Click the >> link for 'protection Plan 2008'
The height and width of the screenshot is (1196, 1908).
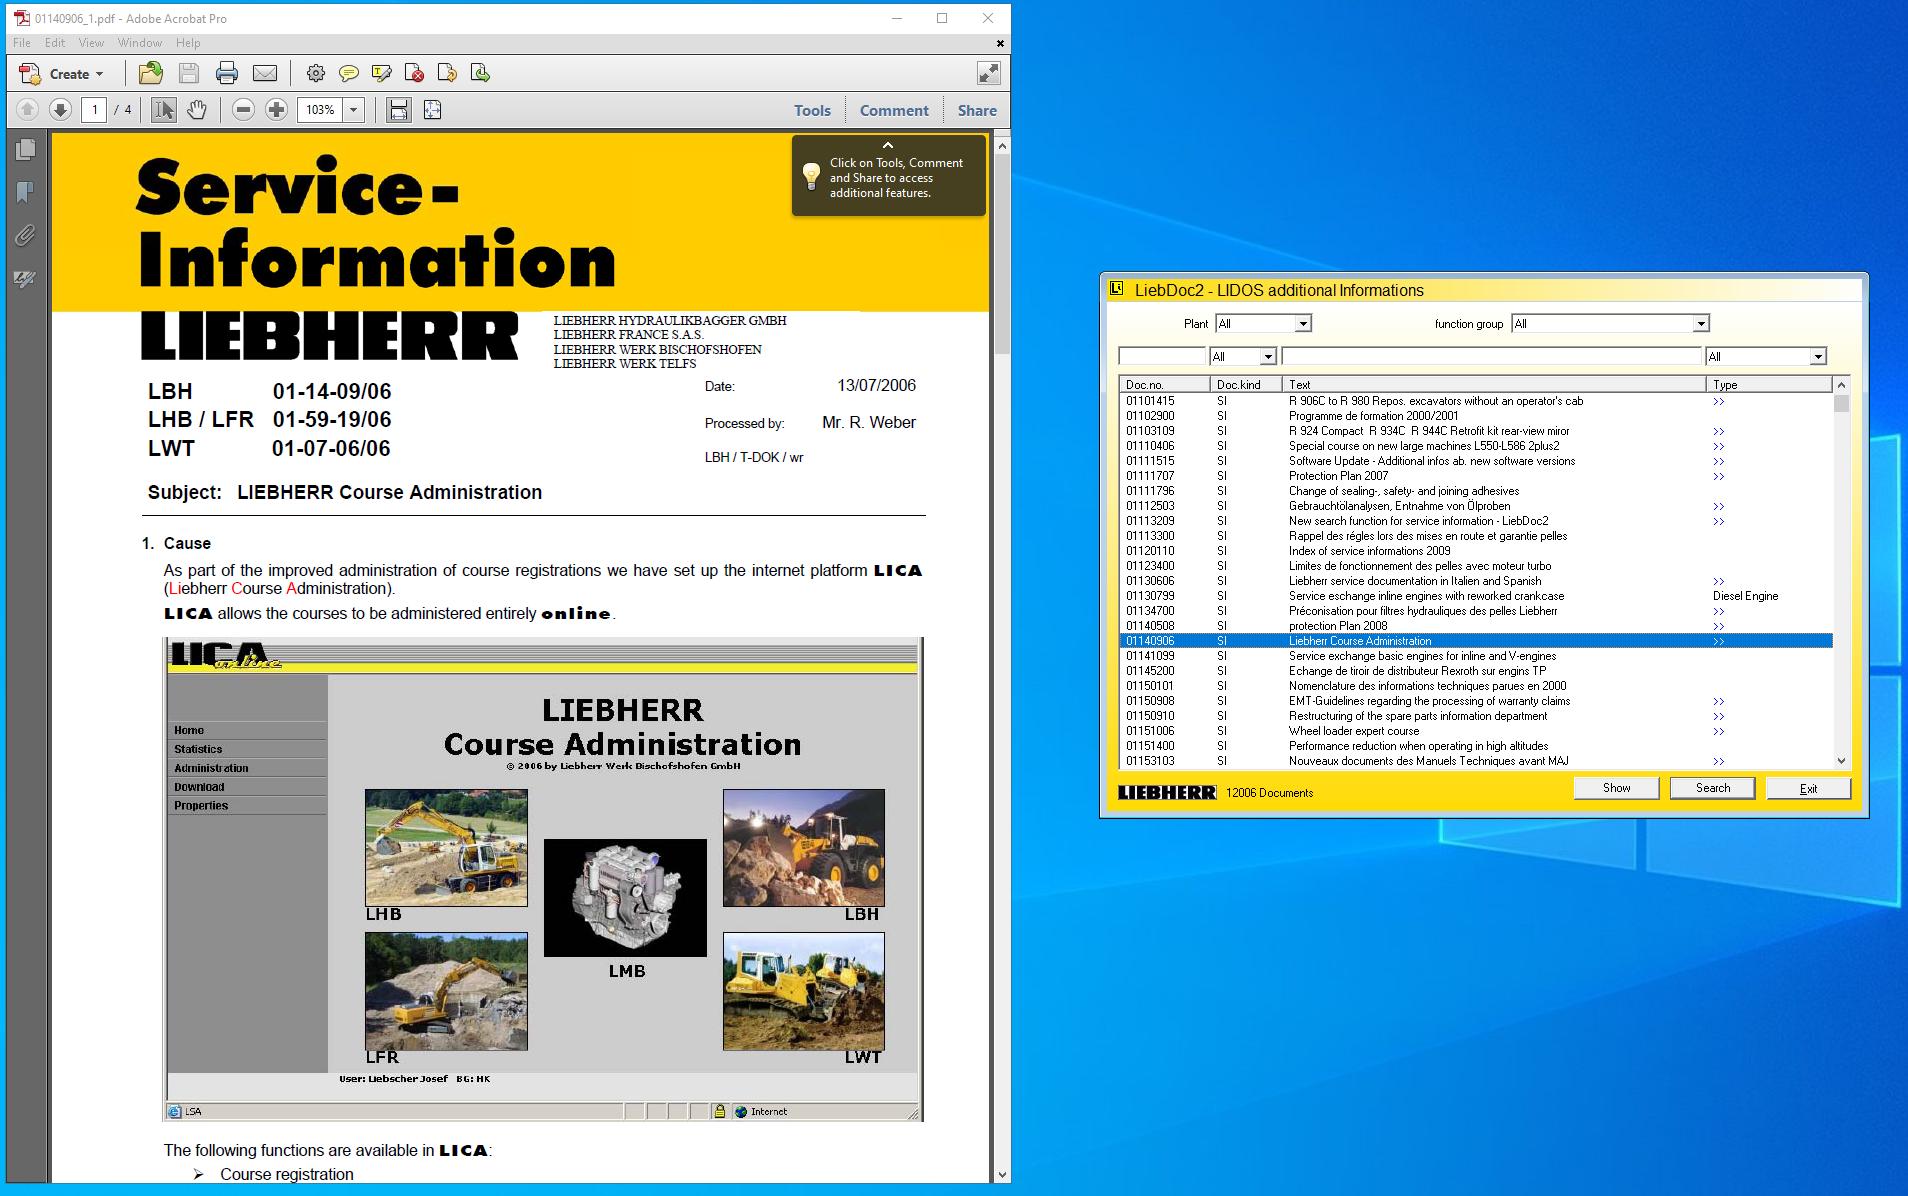[1718, 626]
